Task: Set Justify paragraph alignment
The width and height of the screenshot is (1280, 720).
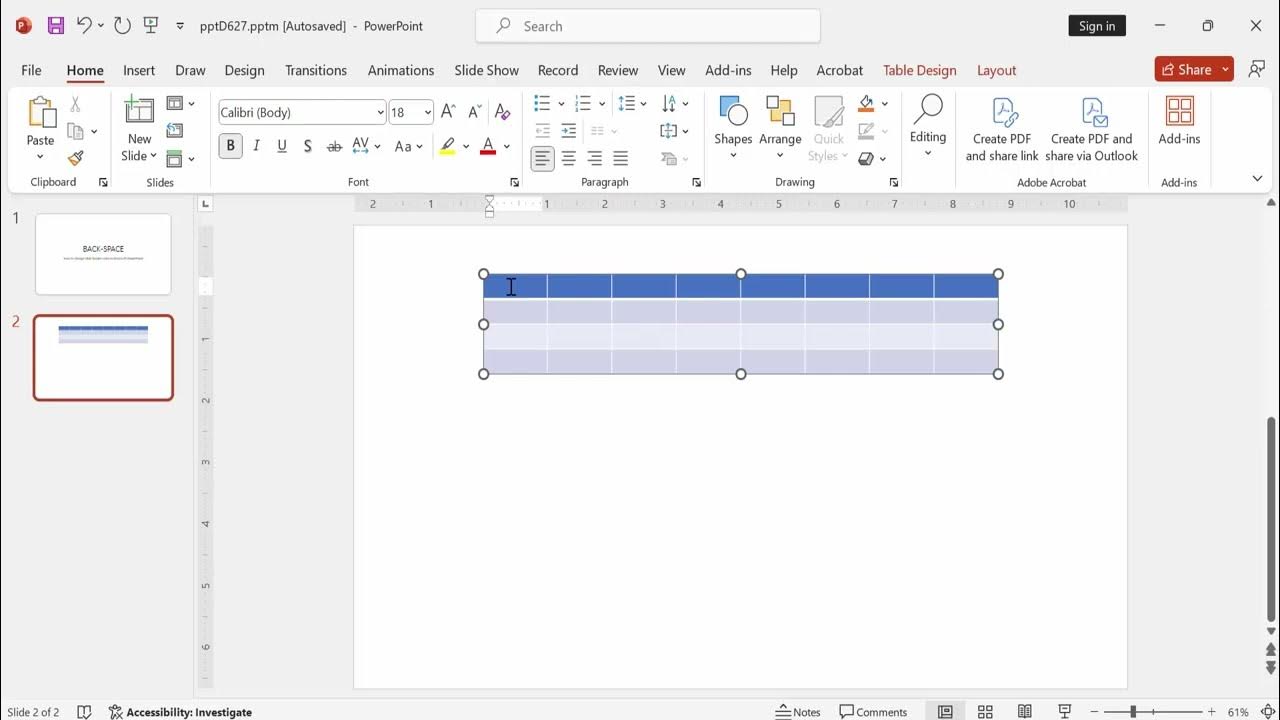Action: [x=621, y=158]
